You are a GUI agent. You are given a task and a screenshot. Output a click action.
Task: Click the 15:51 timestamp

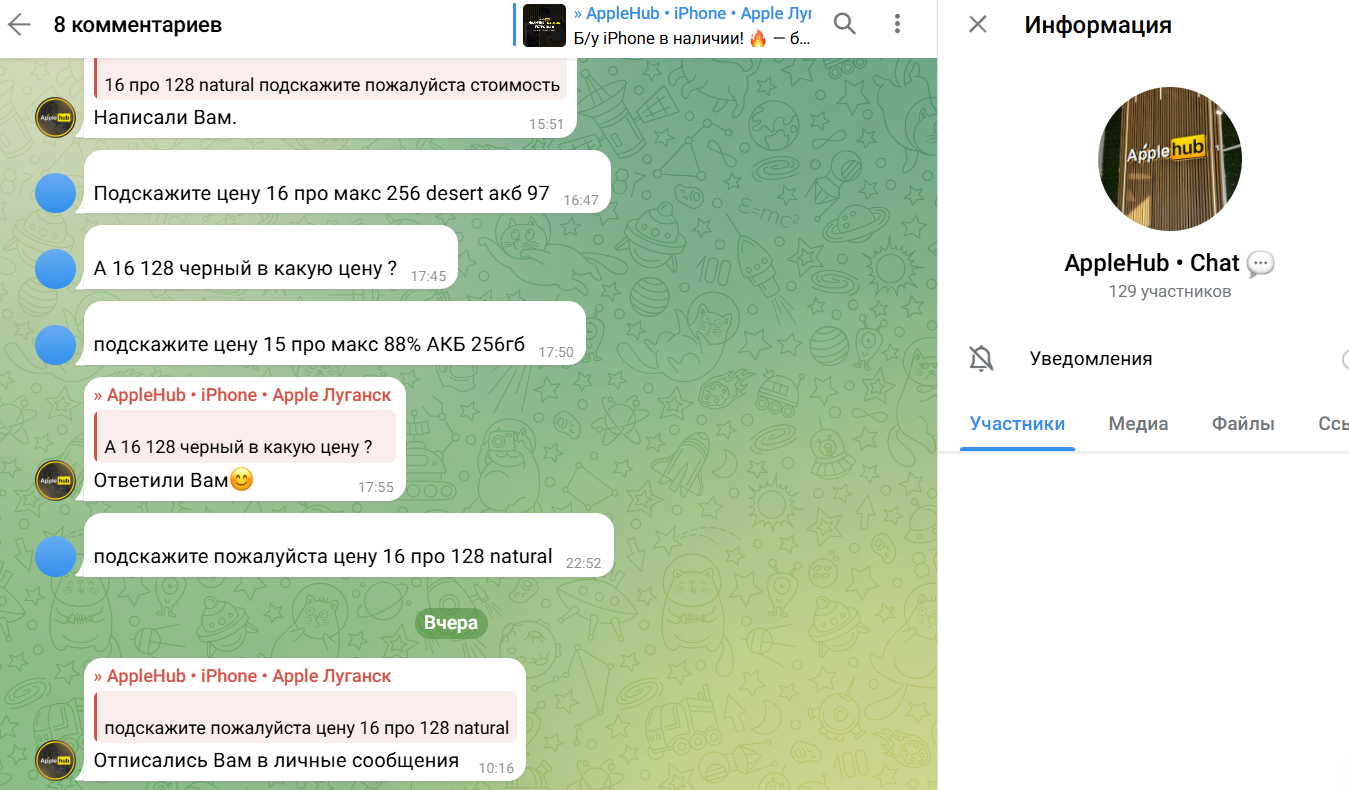click(547, 125)
